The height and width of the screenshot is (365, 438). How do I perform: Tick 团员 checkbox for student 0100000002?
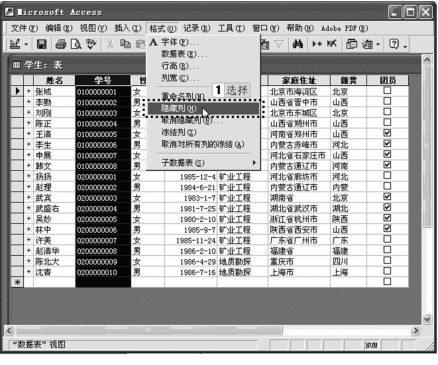tap(387, 101)
